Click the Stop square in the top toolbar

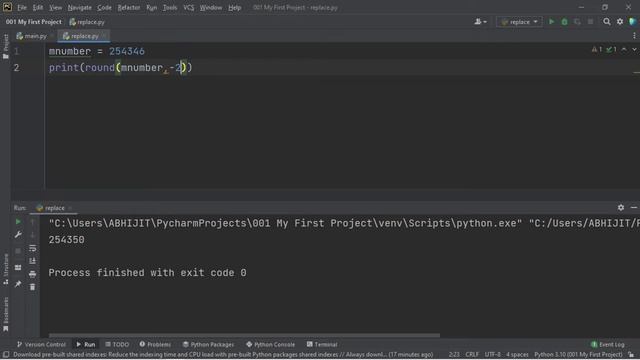(x=590, y=22)
